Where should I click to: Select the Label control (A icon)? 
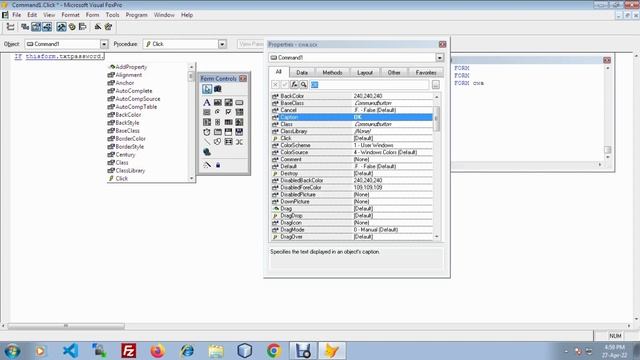click(207, 102)
